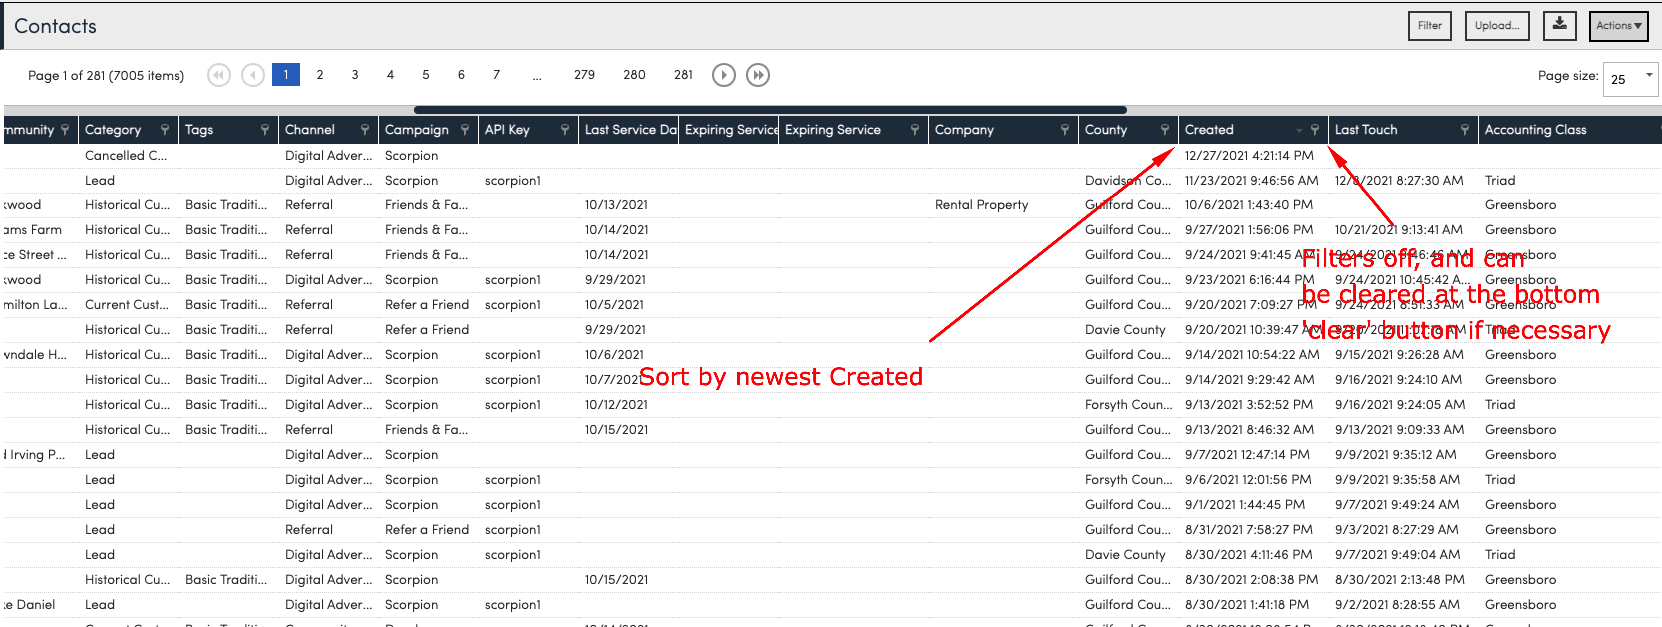The image size is (1662, 627).
Task: Open the Channel column filter icon
Action: coord(365,130)
